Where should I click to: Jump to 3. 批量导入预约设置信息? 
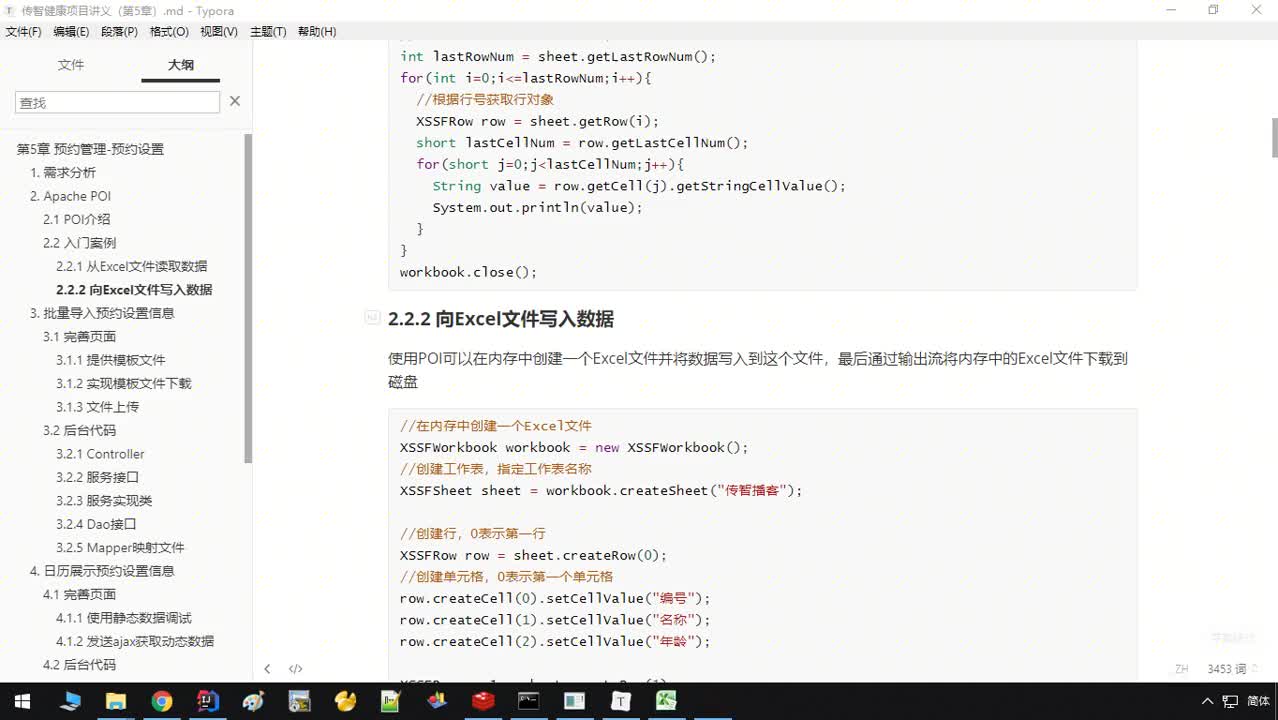102,313
